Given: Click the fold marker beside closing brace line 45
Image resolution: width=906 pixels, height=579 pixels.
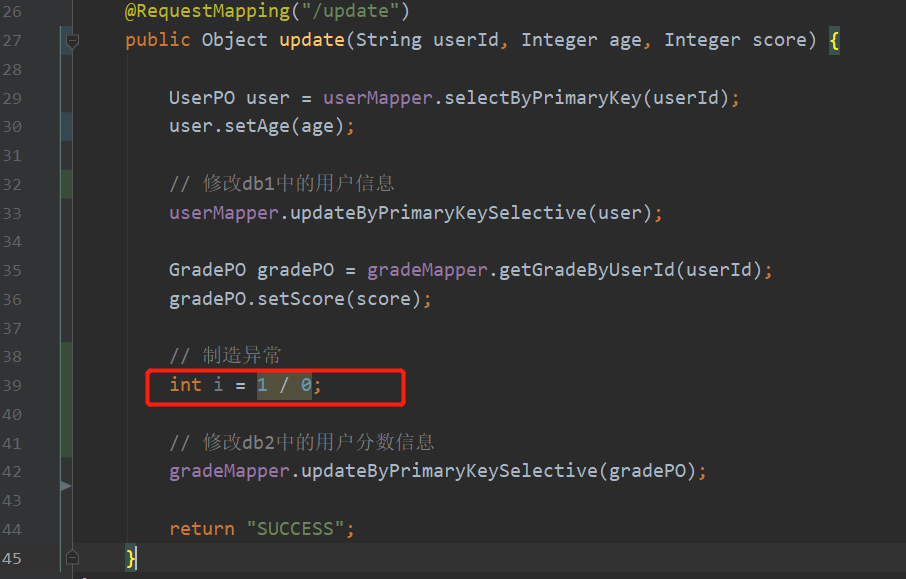Looking at the screenshot, I should 71,558.
